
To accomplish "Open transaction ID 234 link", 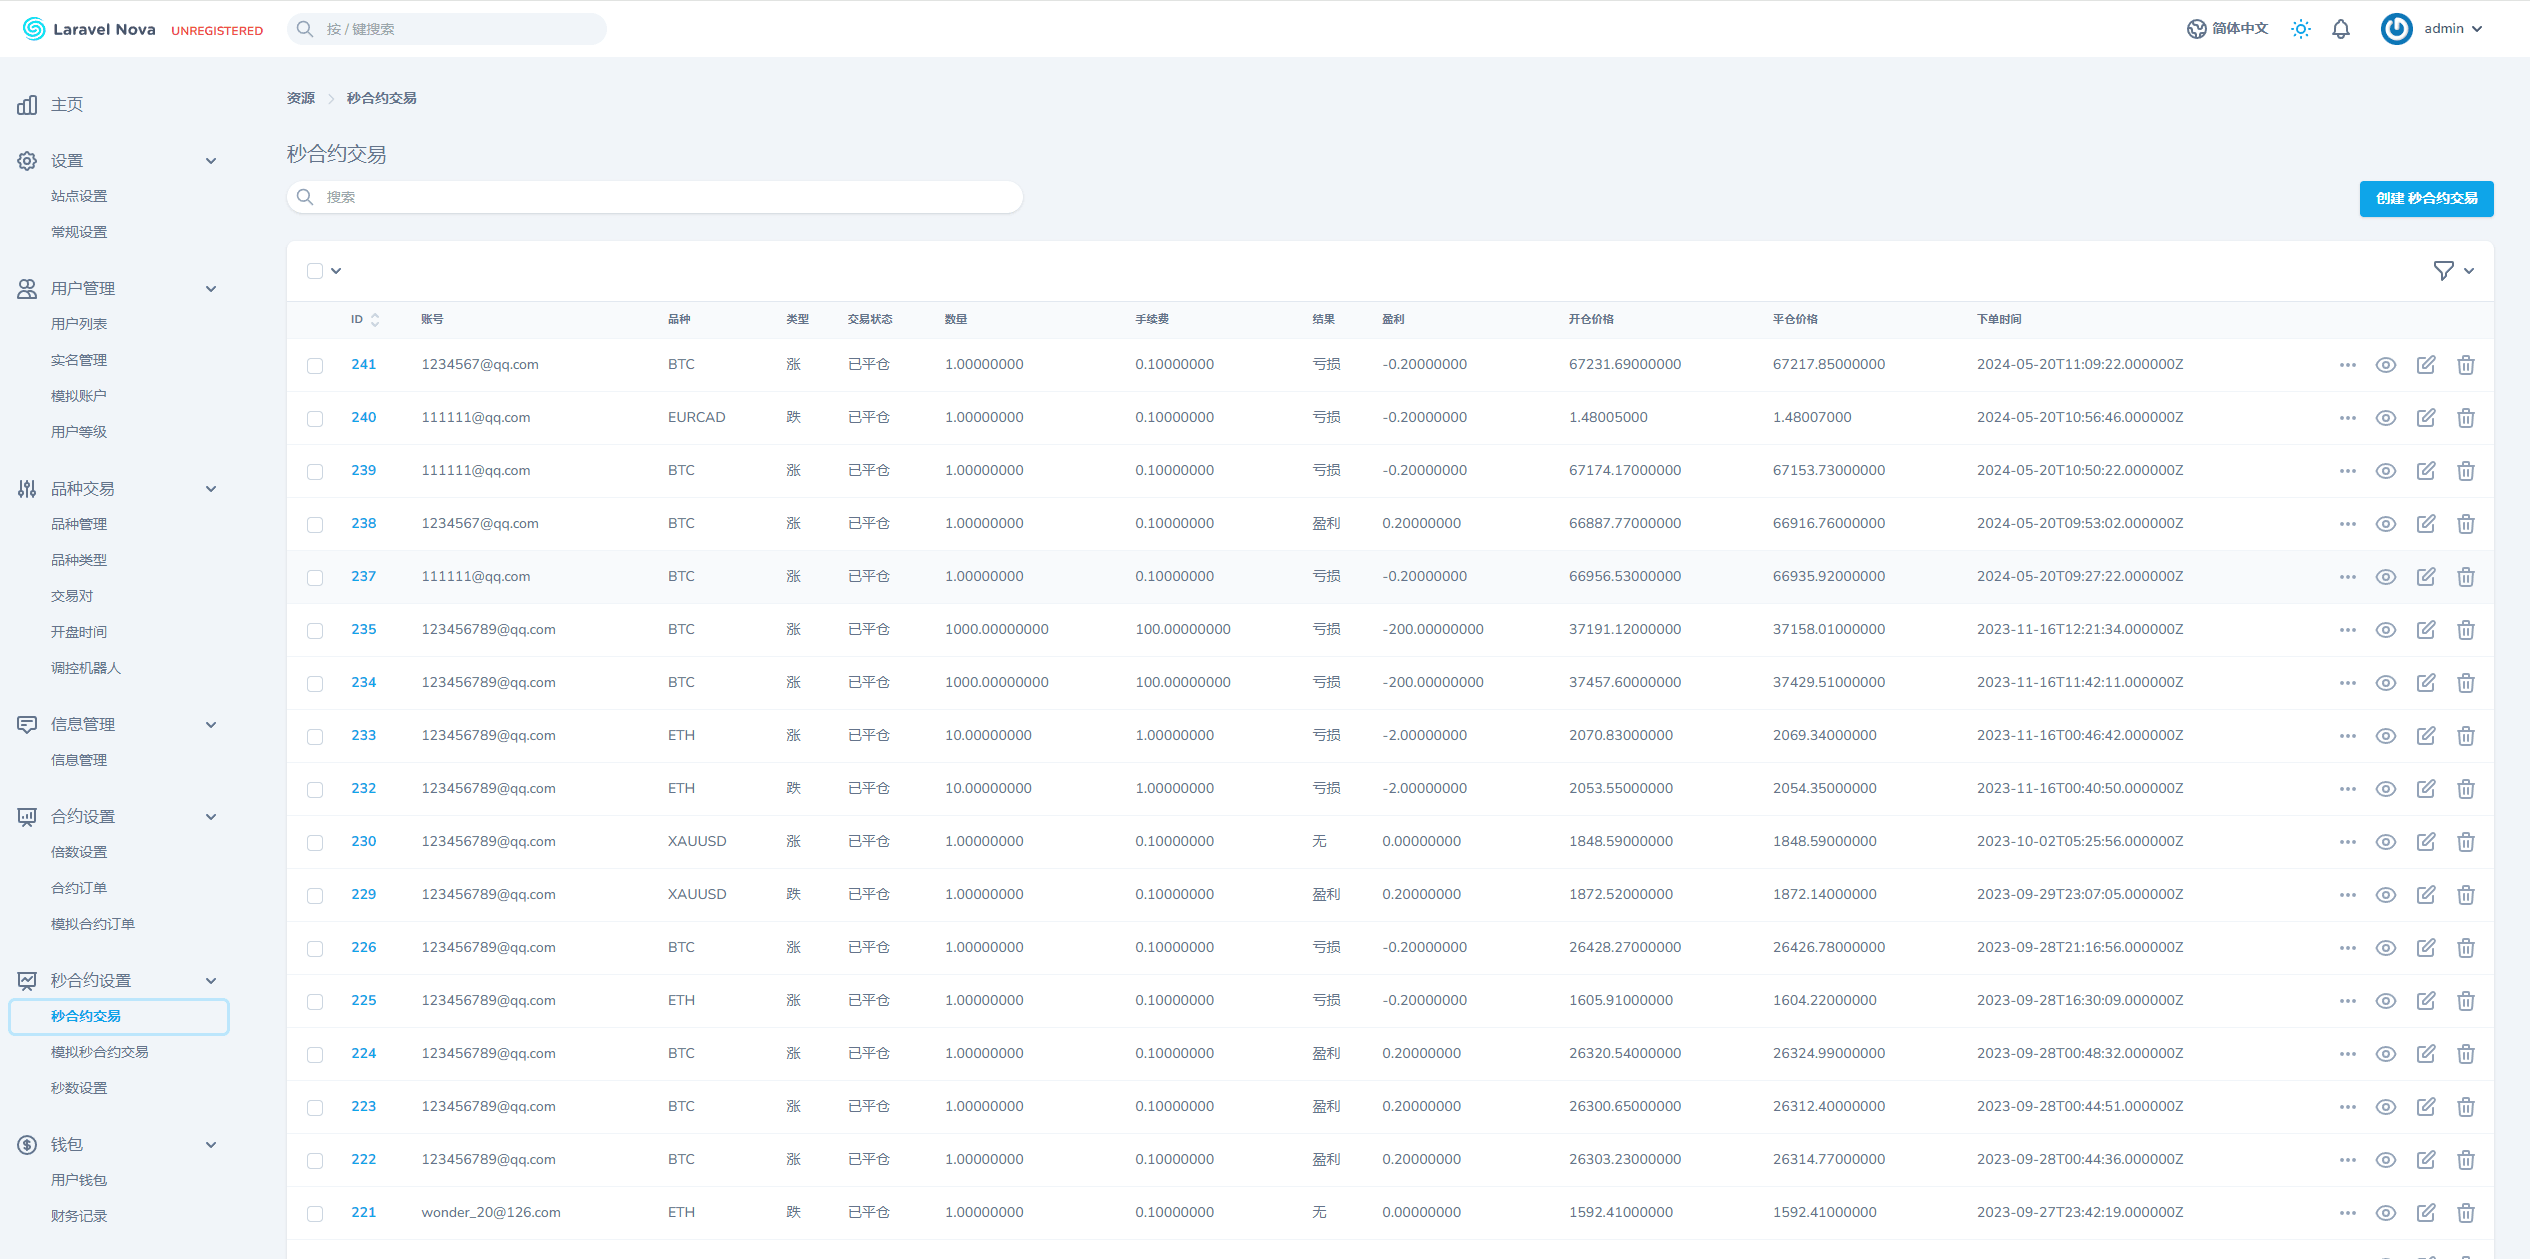I will (363, 683).
